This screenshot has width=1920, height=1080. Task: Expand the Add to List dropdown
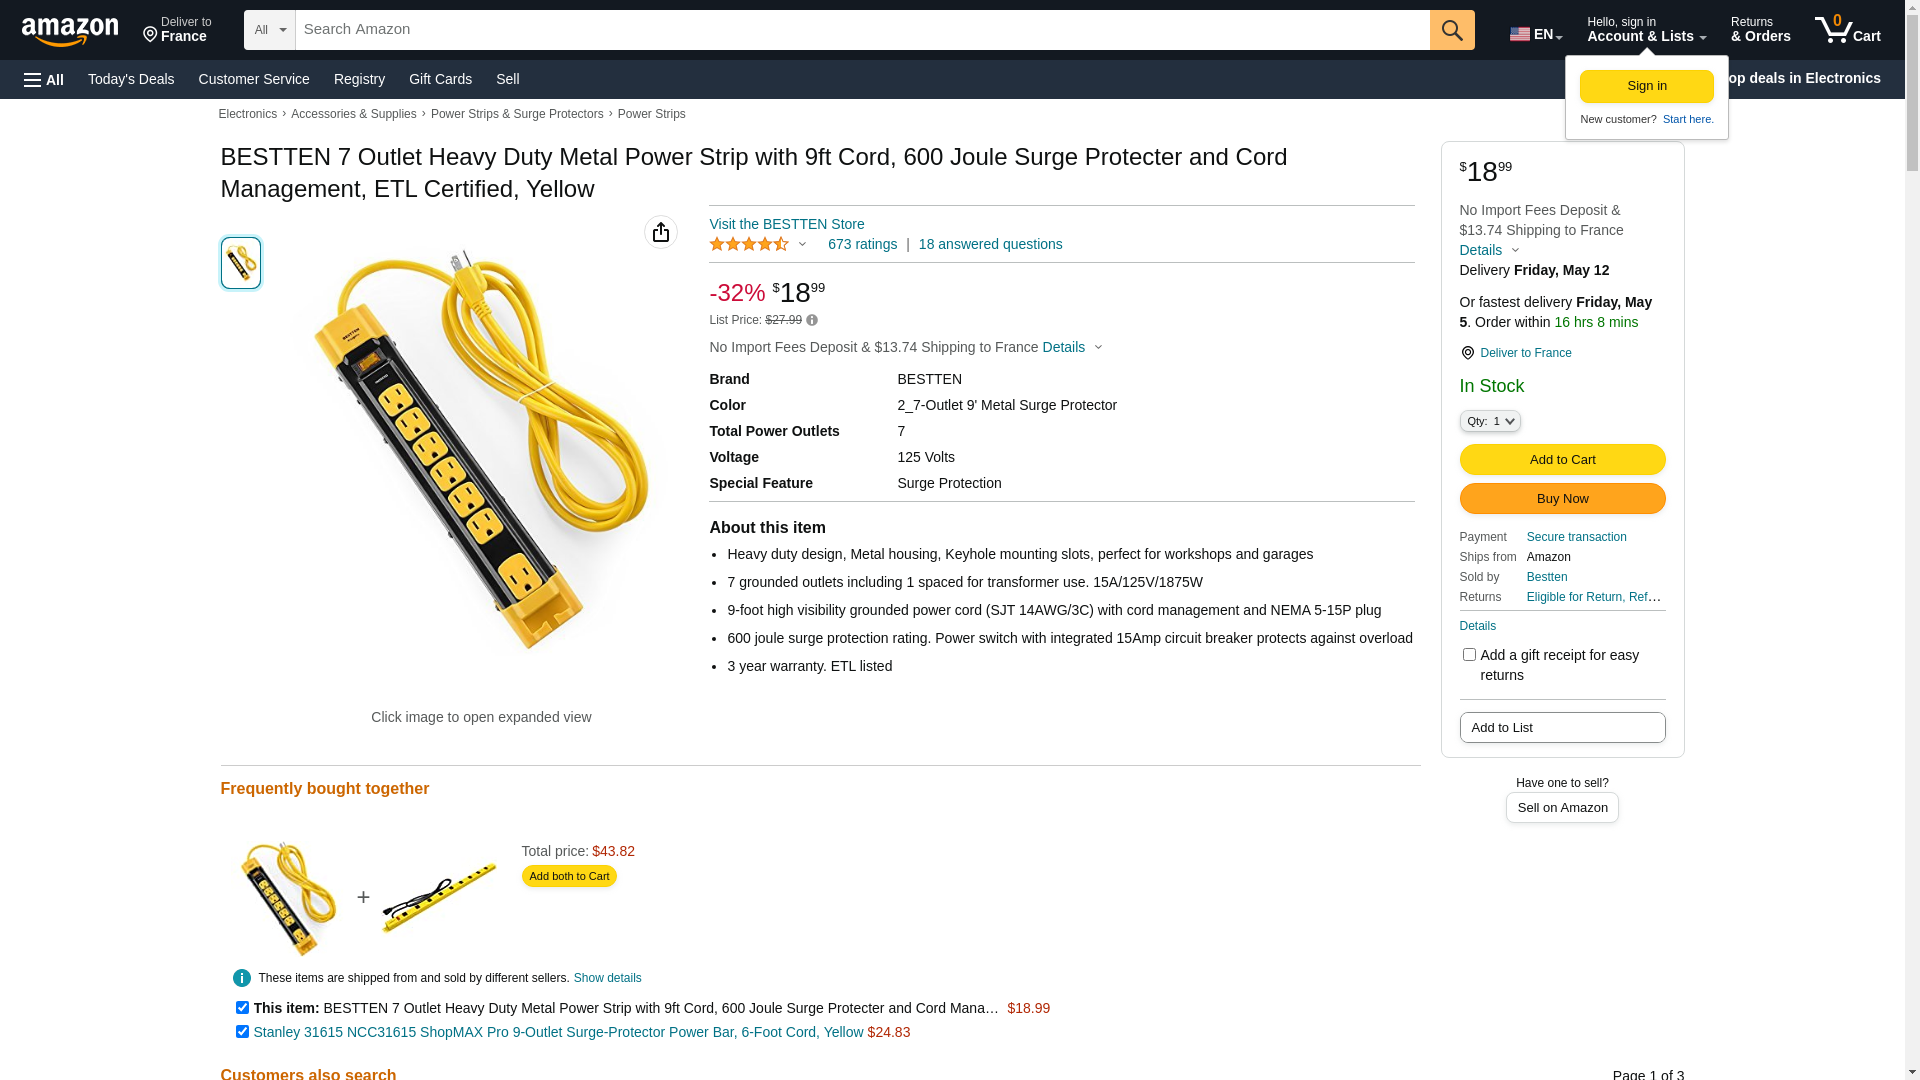point(1562,728)
